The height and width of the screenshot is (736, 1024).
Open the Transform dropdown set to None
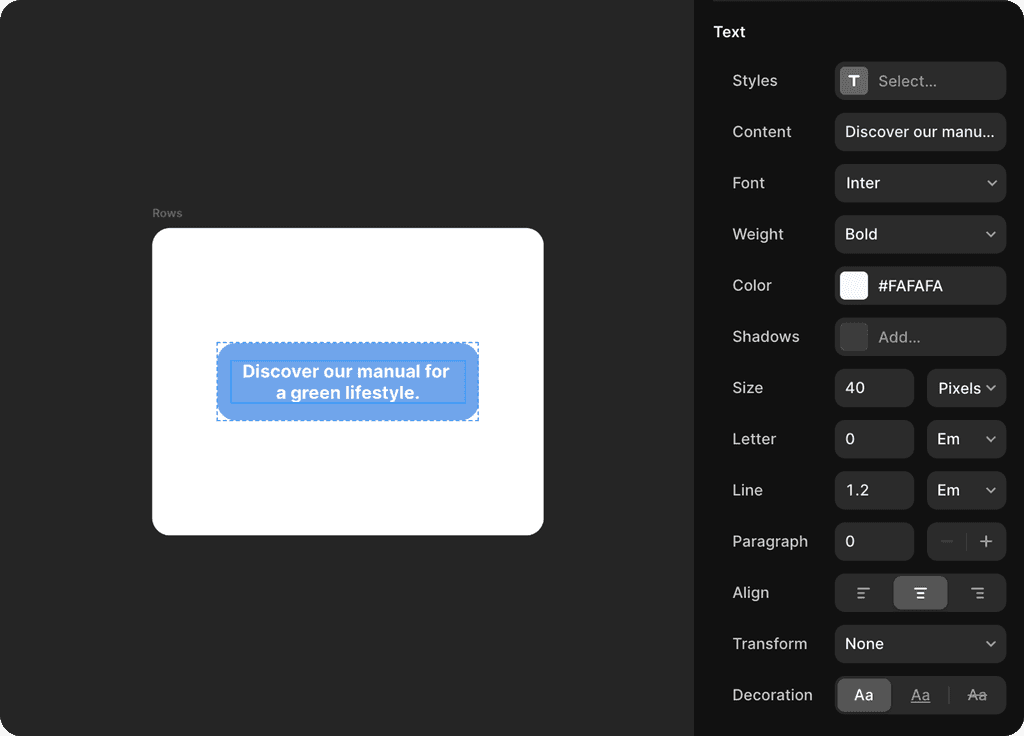tap(919, 644)
